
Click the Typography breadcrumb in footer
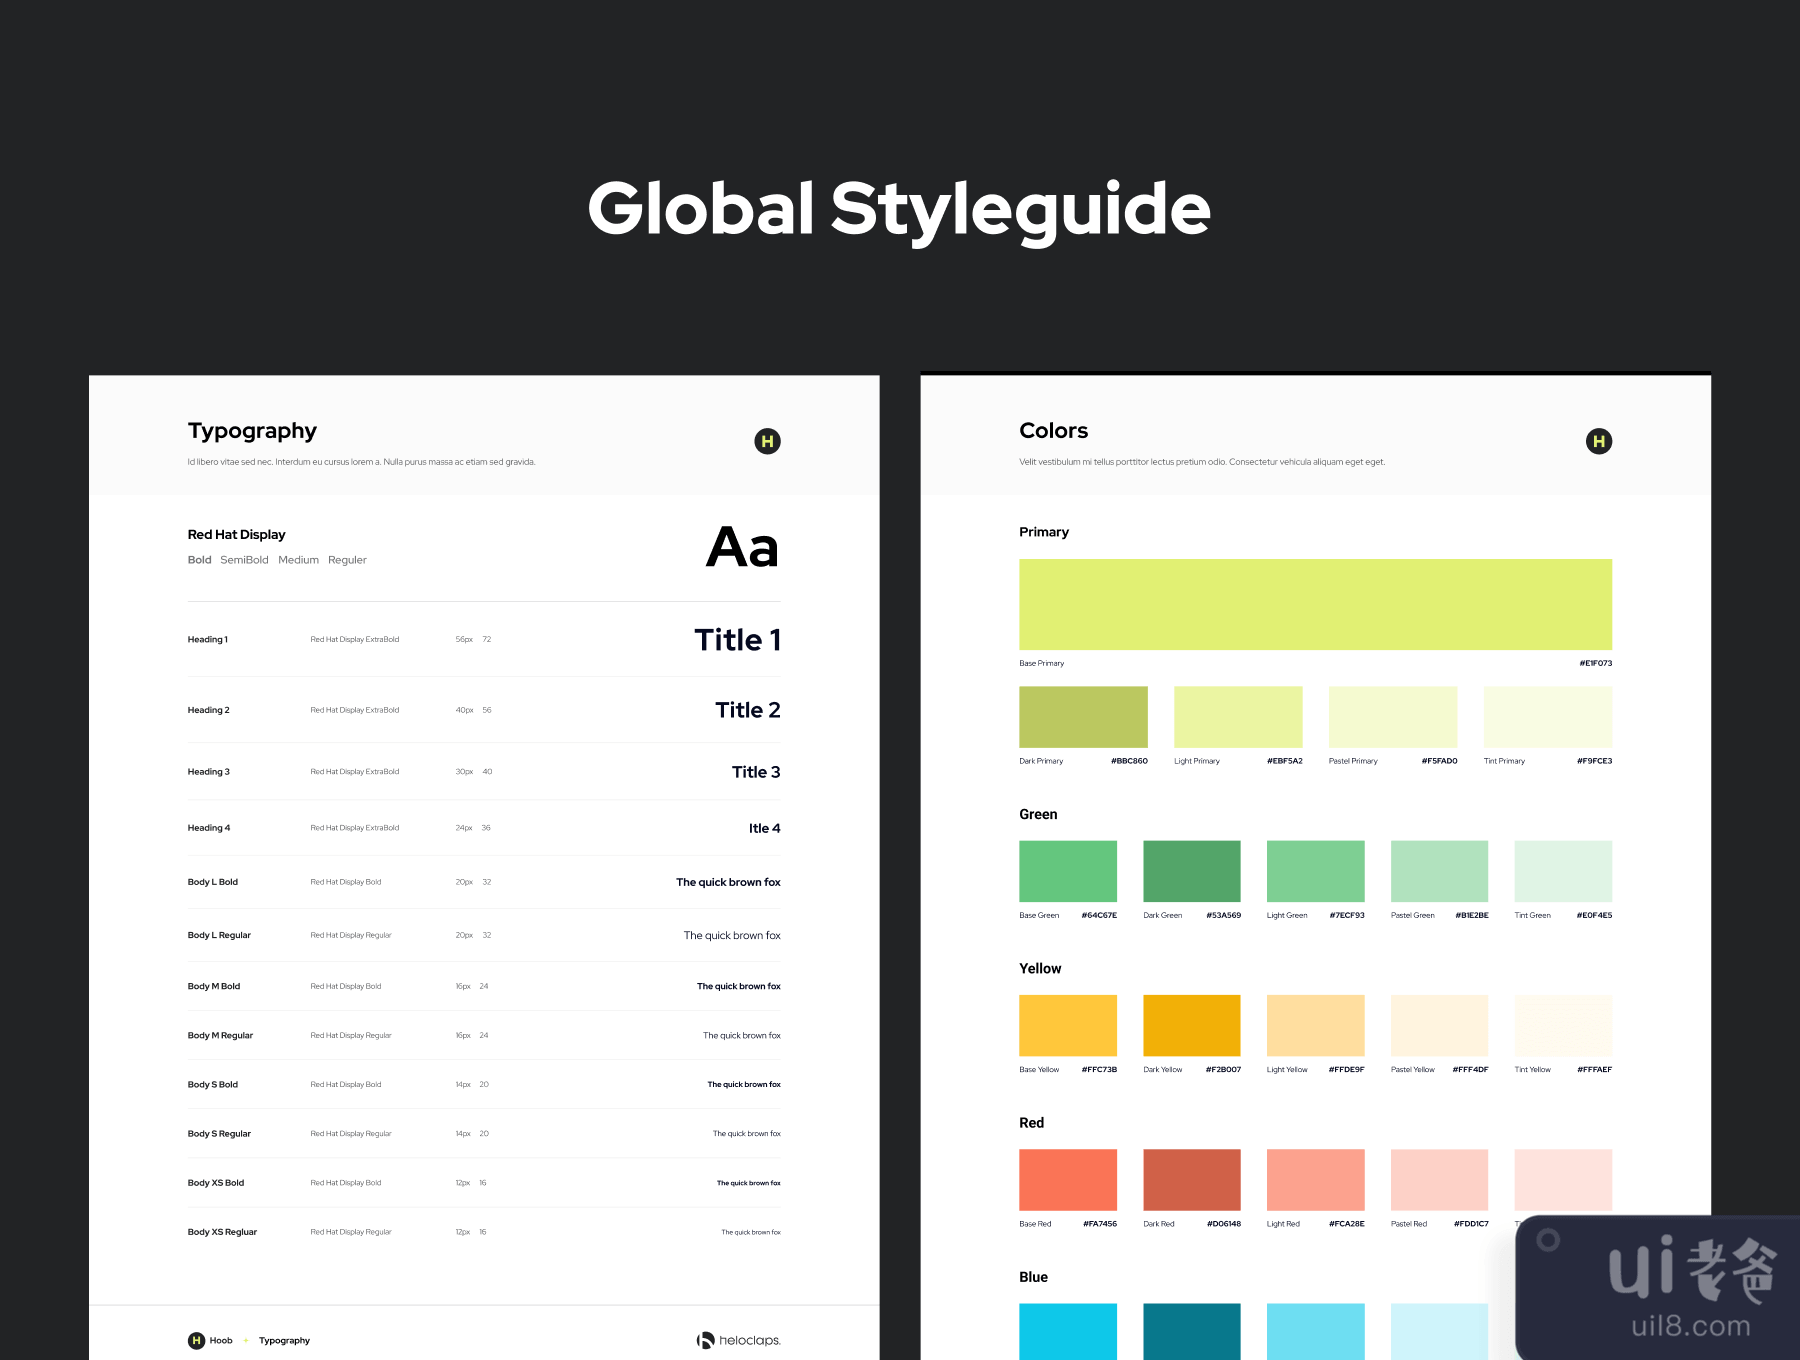[284, 1340]
